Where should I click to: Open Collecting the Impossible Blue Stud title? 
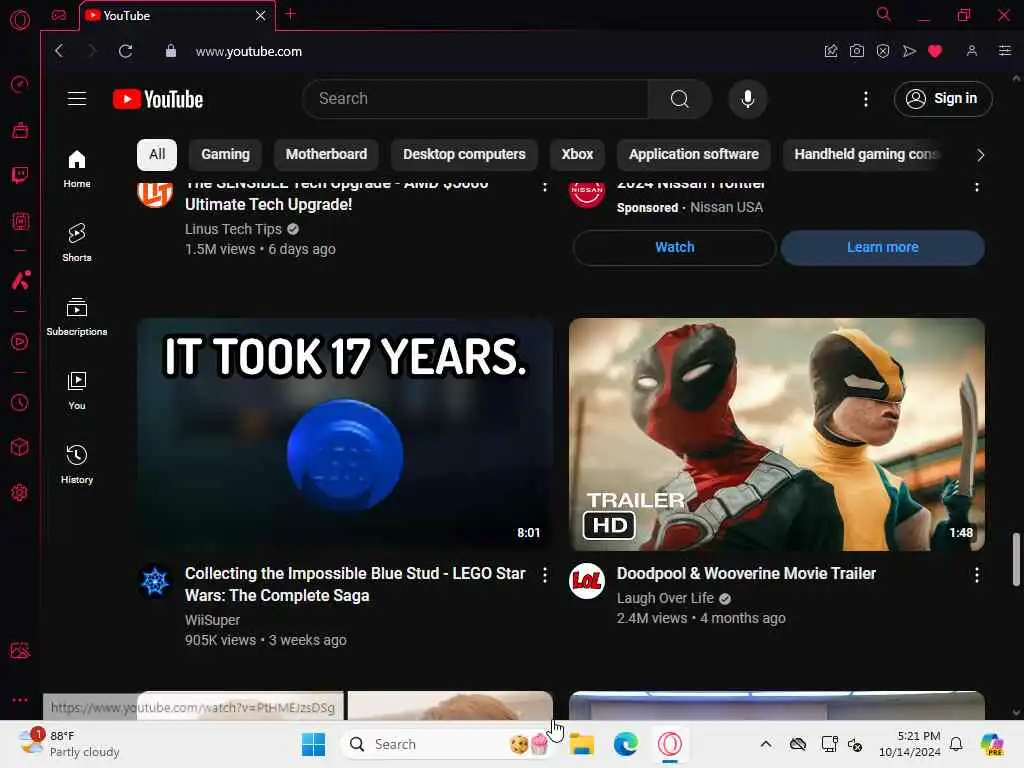pyautogui.click(x=355, y=584)
